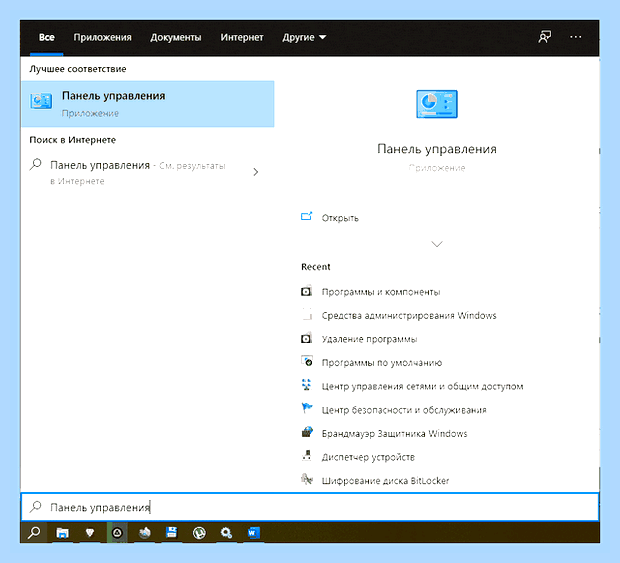The image size is (620, 563).
Task: Open Шифрование диска BitLocker
Action: click(x=385, y=481)
